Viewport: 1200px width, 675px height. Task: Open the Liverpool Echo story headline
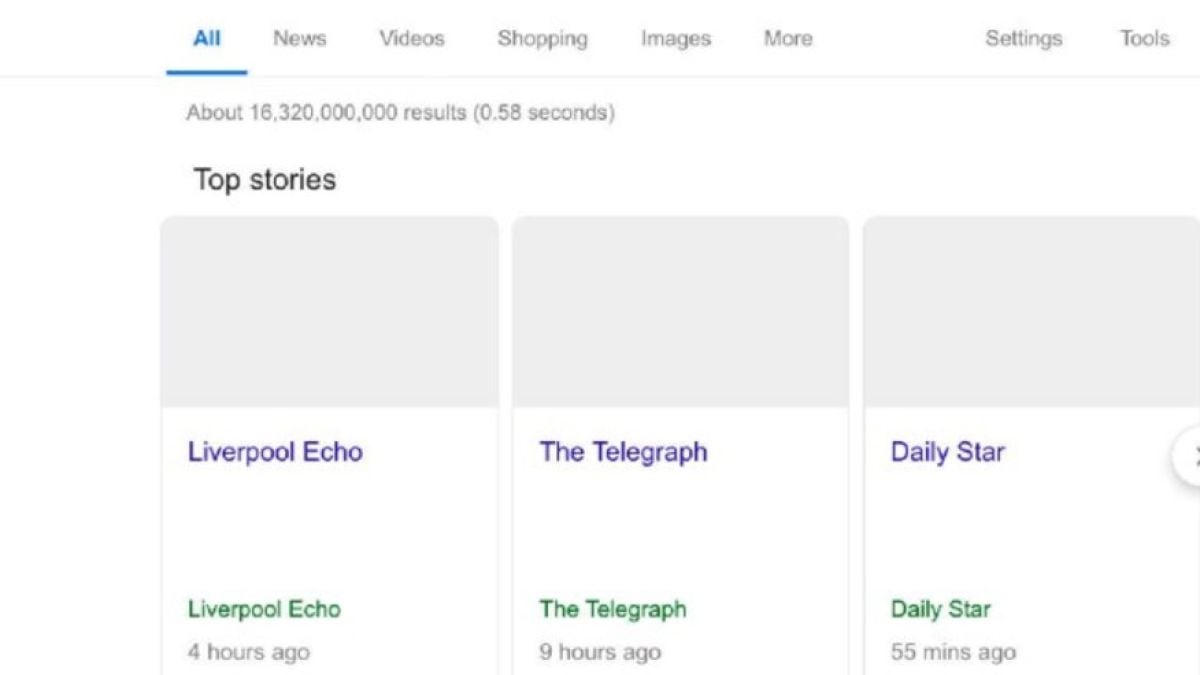275,452
